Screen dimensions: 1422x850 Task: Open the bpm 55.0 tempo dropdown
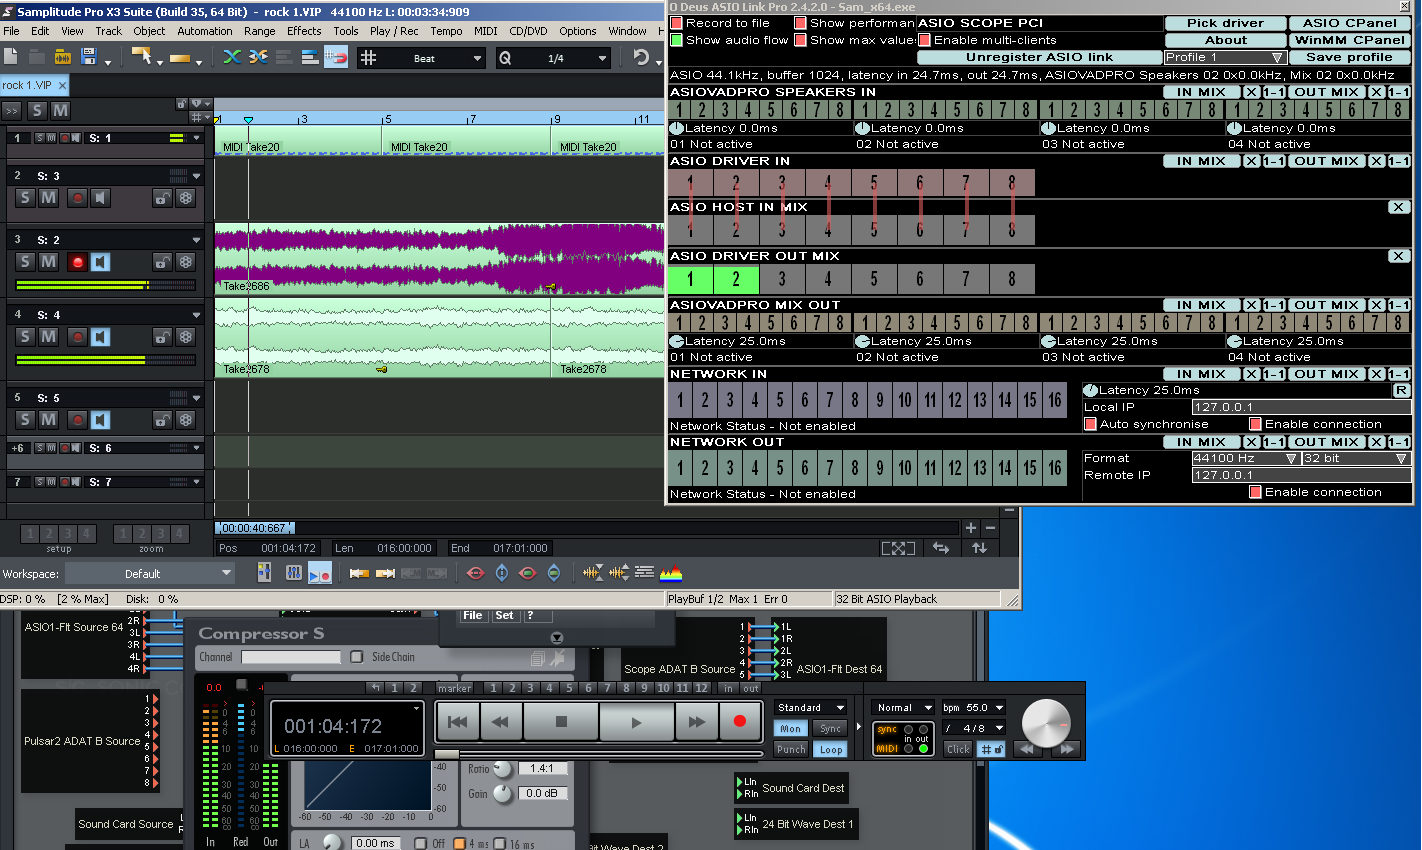[973, 707]
